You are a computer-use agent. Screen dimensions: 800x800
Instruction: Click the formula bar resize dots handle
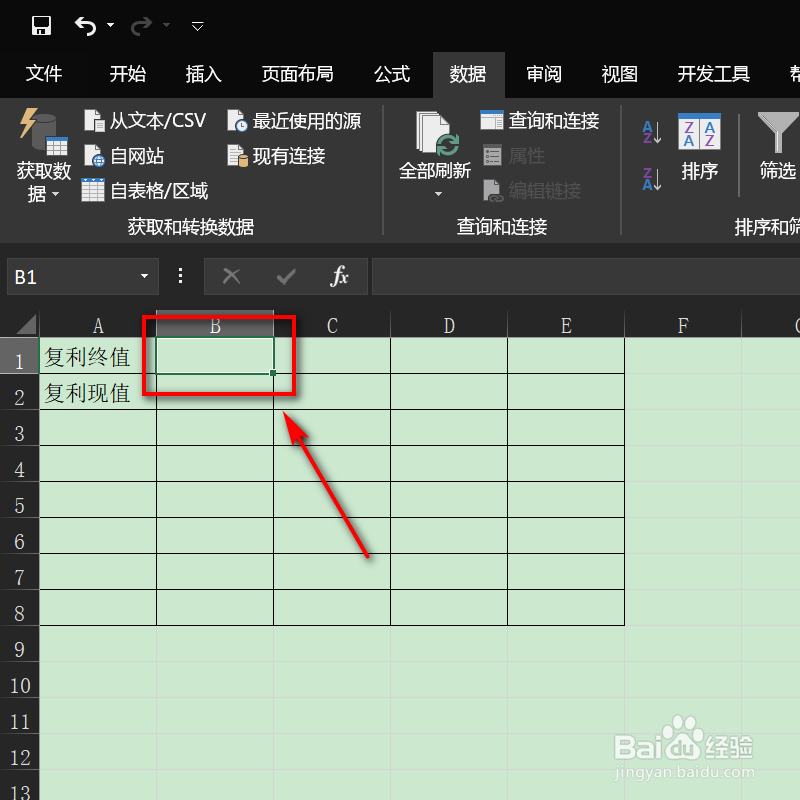click(181, 276)
